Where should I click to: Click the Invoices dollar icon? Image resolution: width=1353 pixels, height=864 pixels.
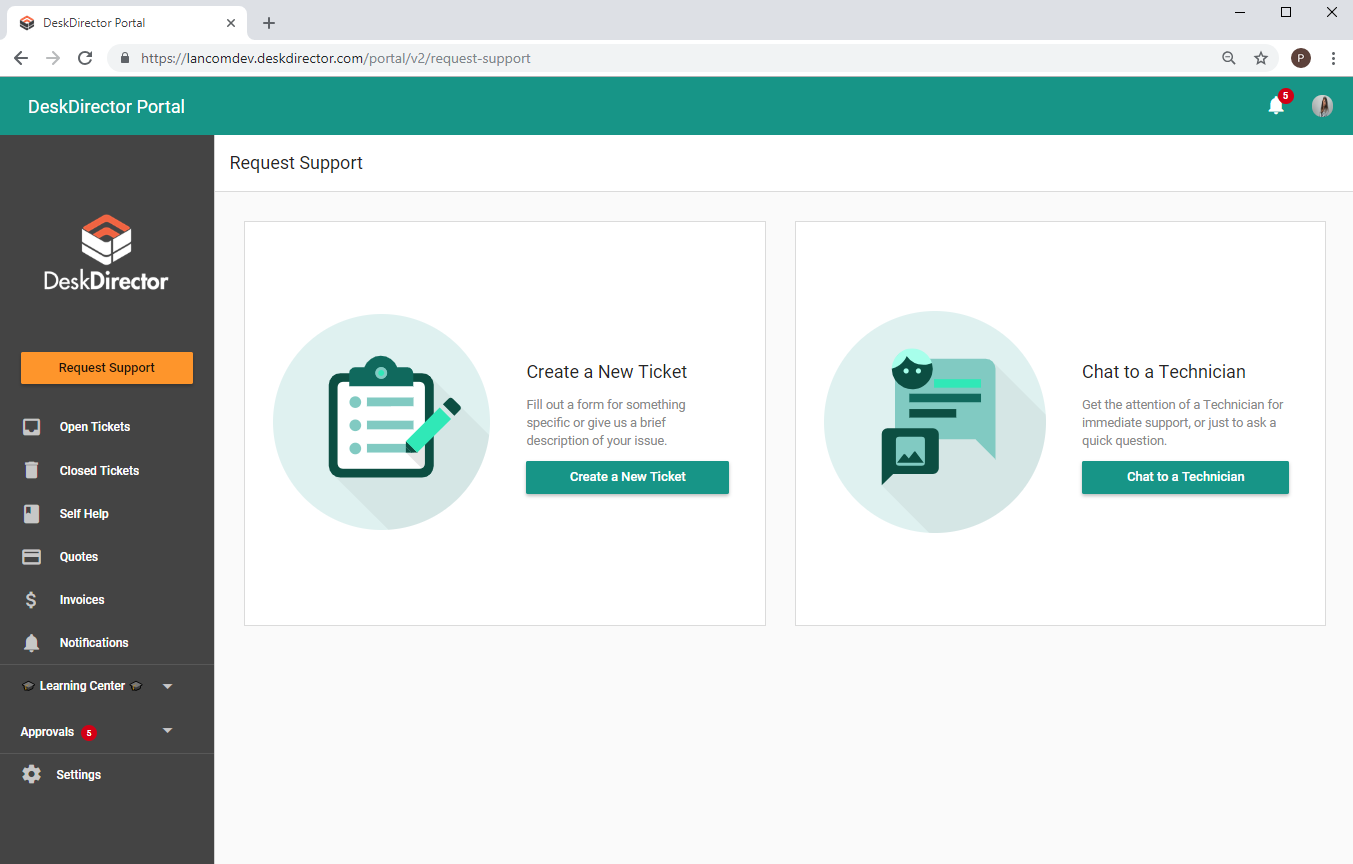pyautogui.click(x=32, y=600)
